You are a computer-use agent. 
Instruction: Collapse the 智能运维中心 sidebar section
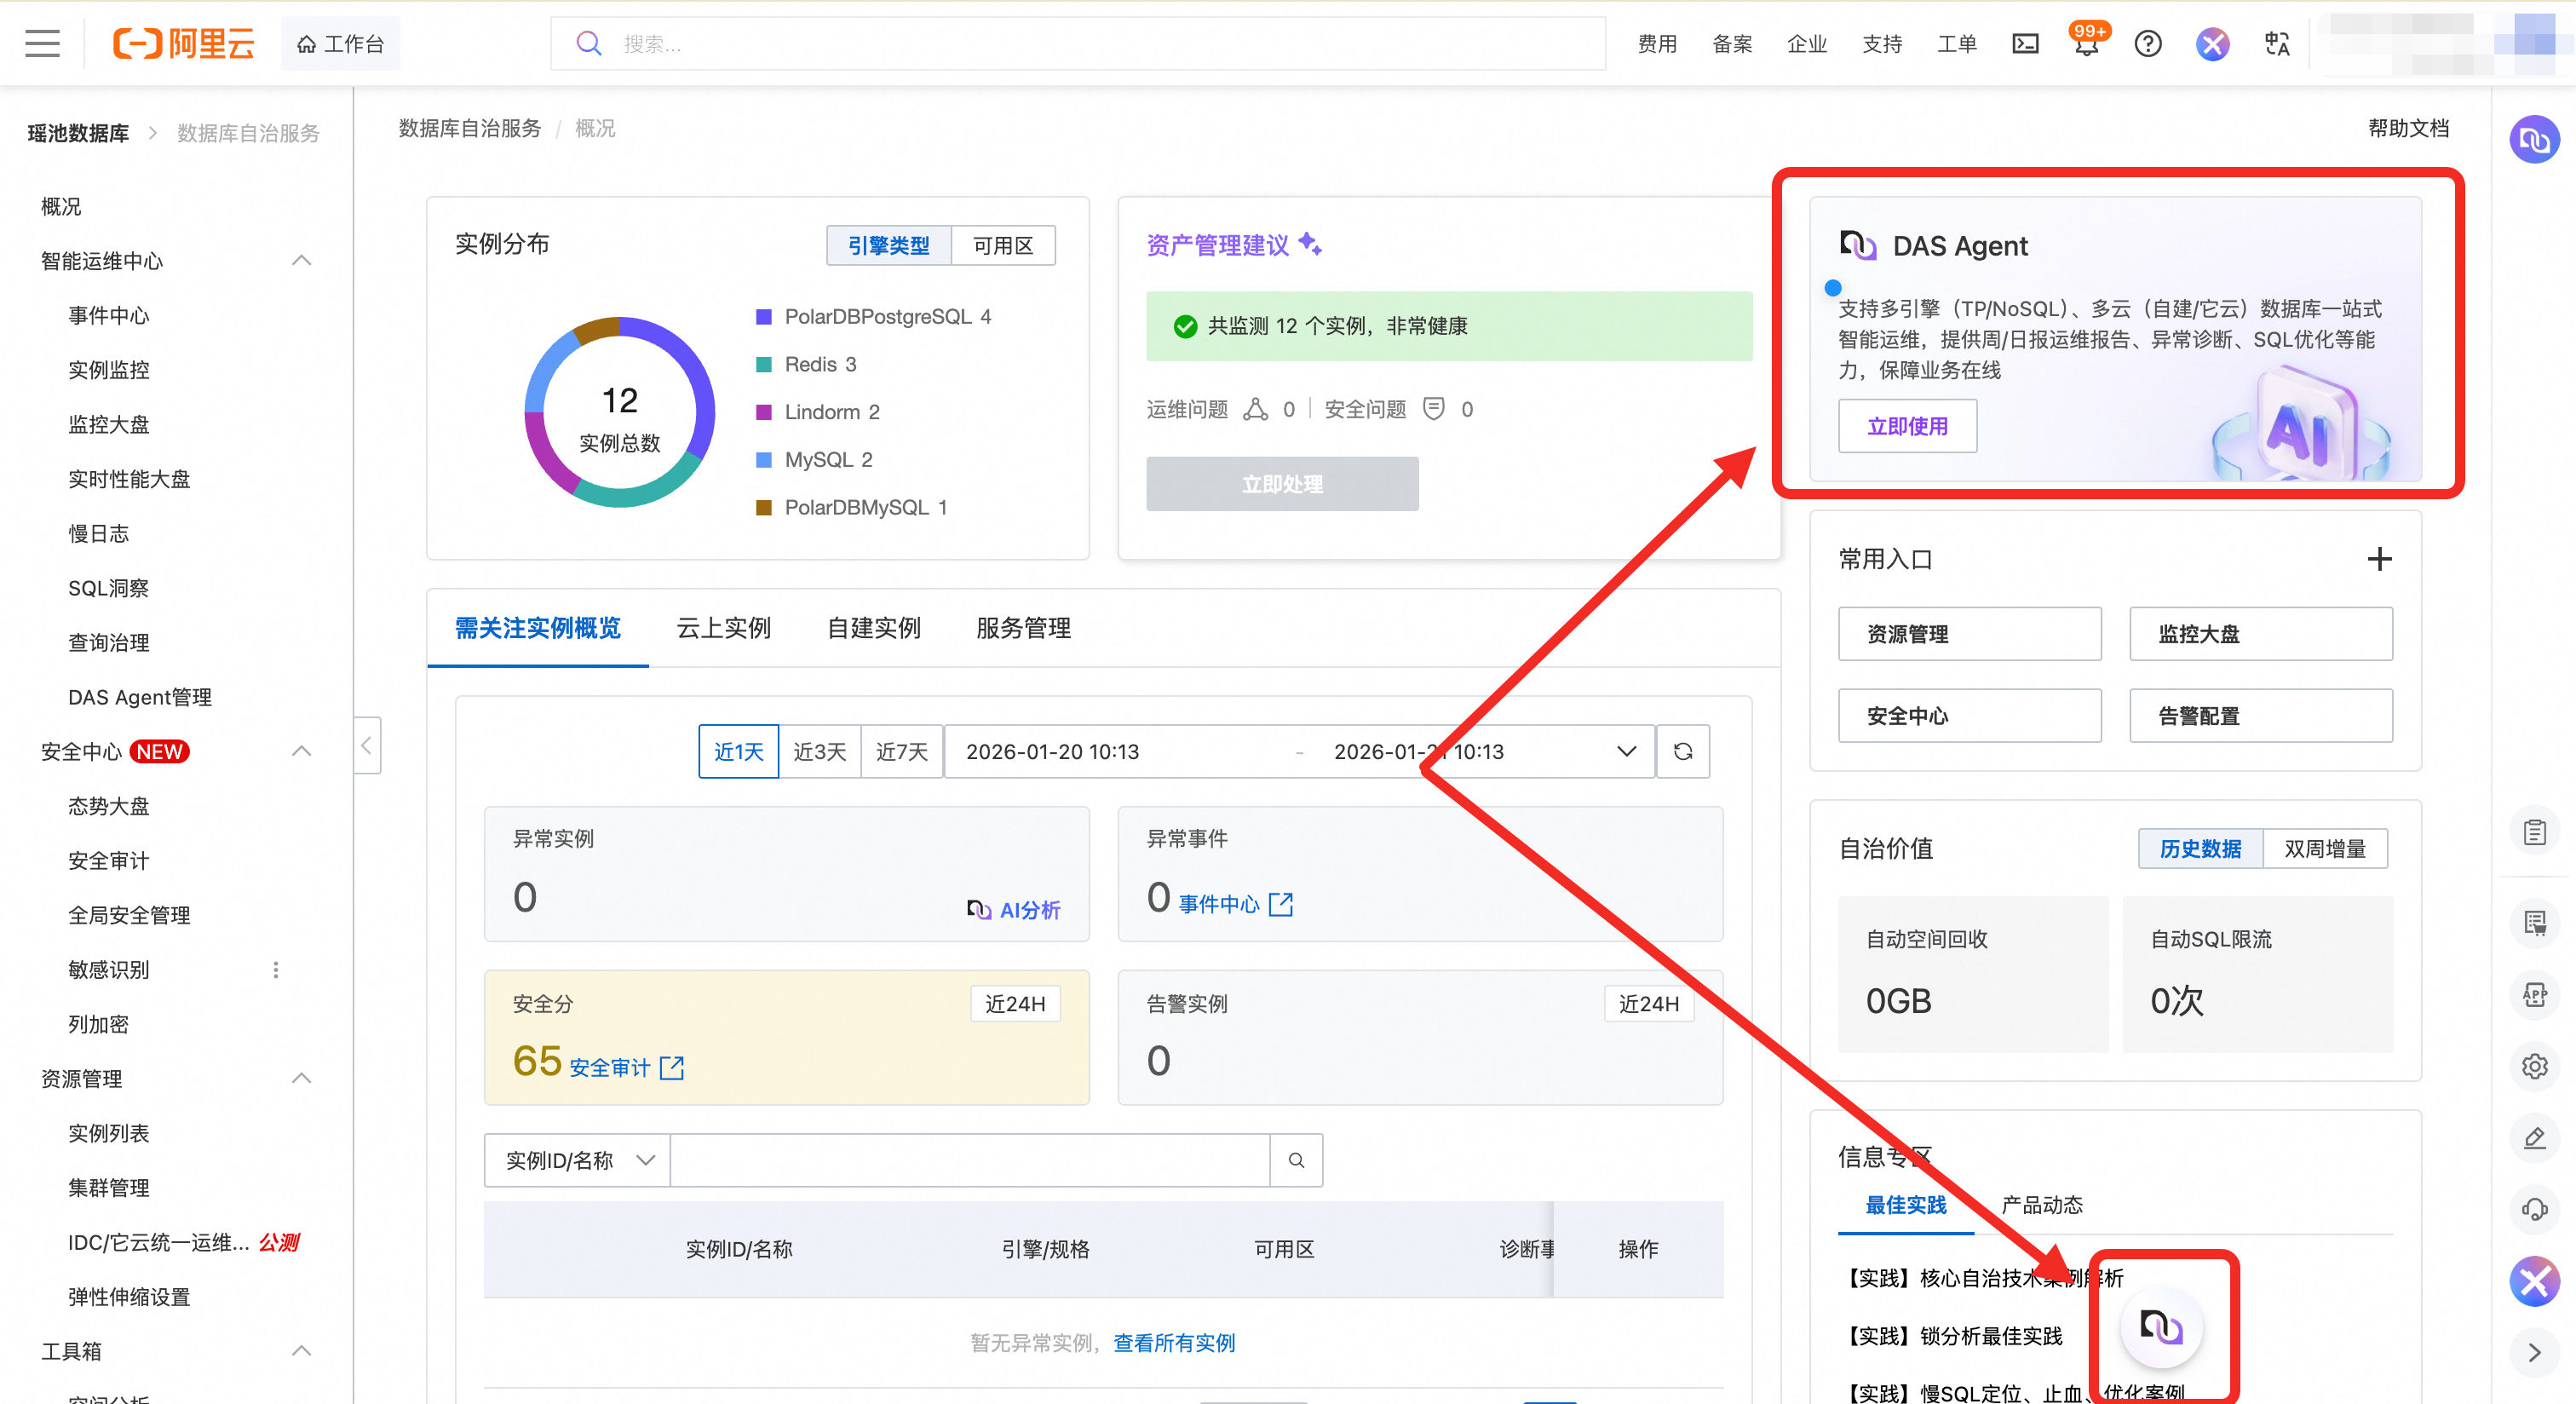(x=301, y=261)
